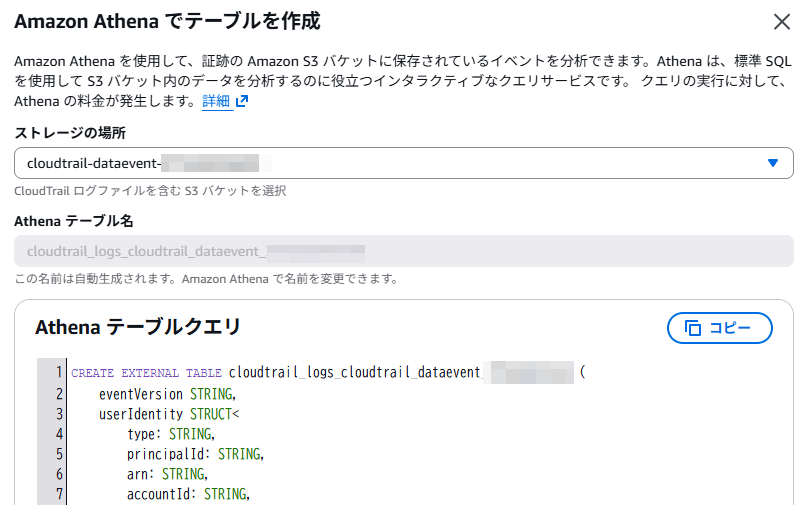Viewport: 804px width, 505px height.
Task: Click the 'type: STRING,' line
Action: (x=171, y=434)
